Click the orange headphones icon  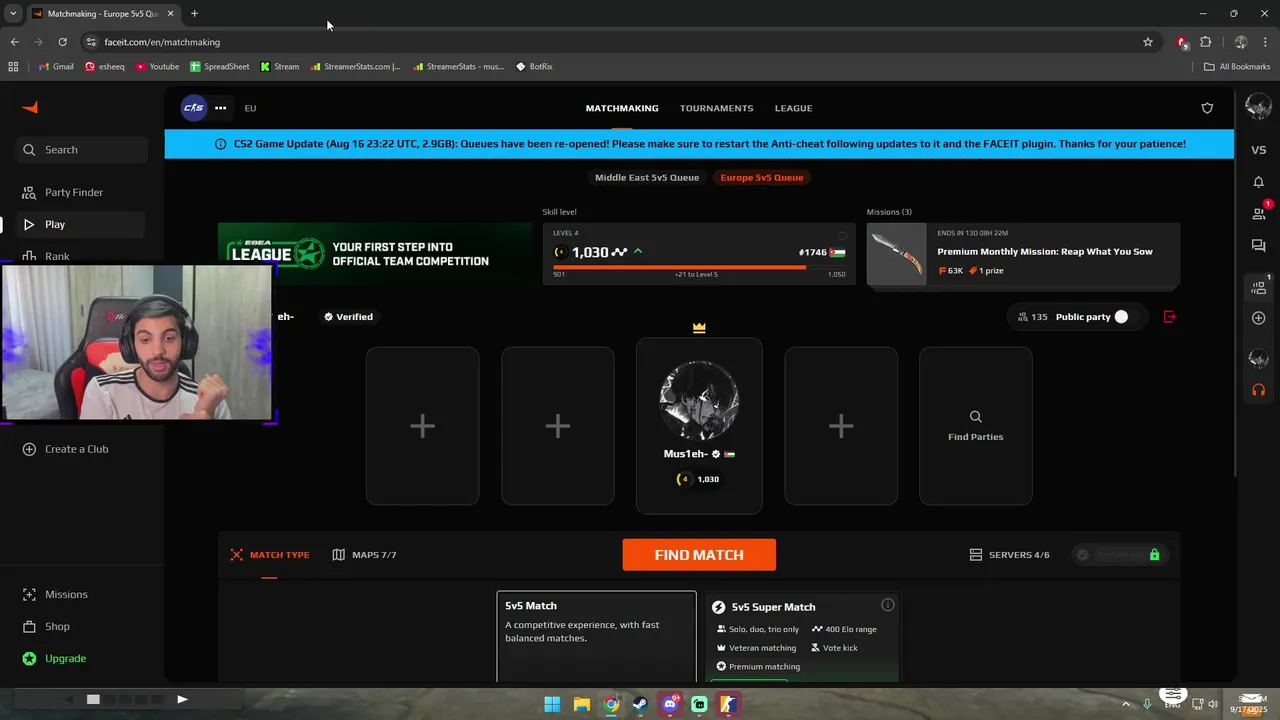1258,390
